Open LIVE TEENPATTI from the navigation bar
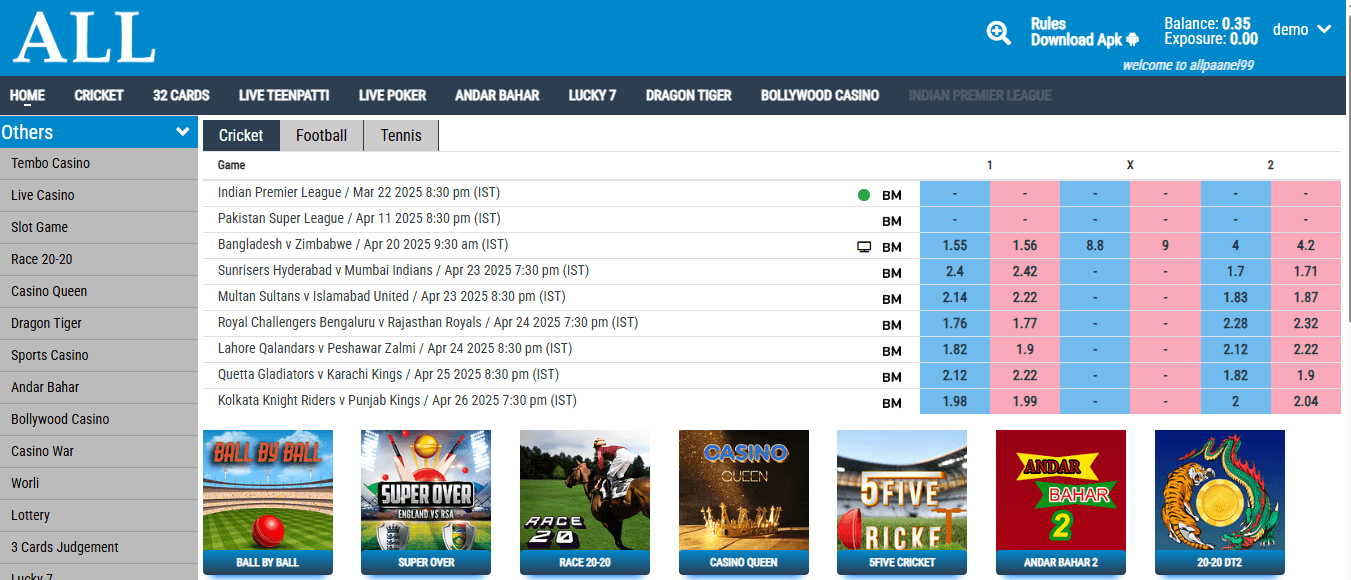Image resolution: width=1351 pixels, height=580 pixels. [x=283, y=95]
